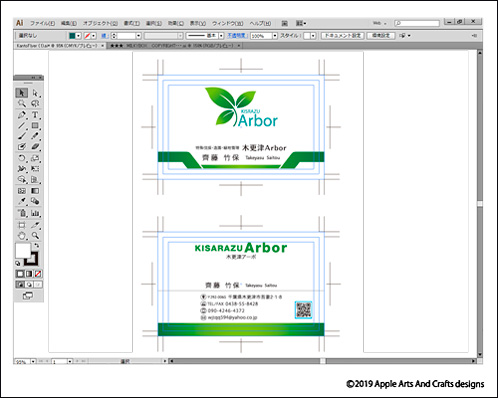Select the Eraser tool

click(x=35, y=147)
